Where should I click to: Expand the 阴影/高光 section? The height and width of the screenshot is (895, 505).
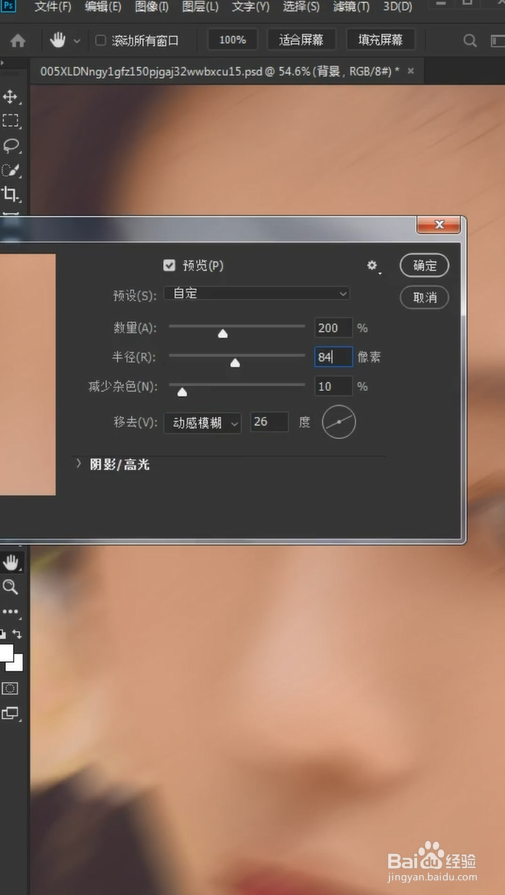click(x=79, y=464)
